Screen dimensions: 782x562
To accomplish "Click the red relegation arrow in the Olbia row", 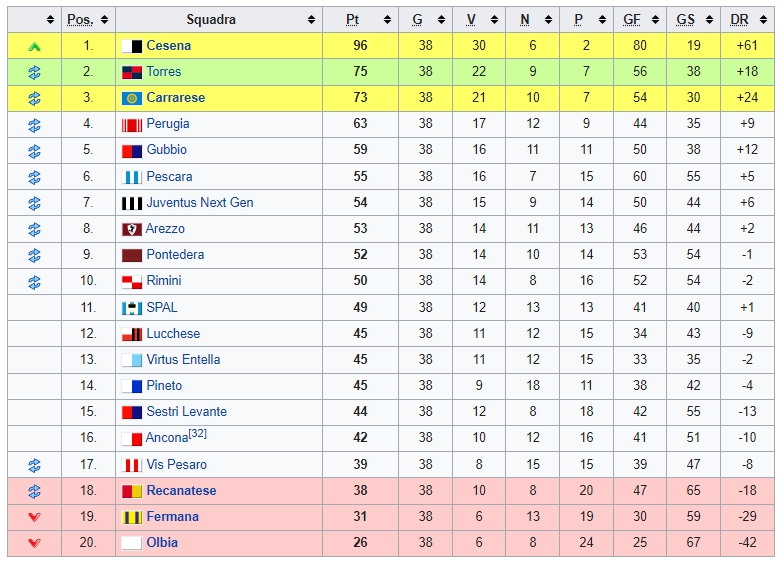I will click(34, 543).
